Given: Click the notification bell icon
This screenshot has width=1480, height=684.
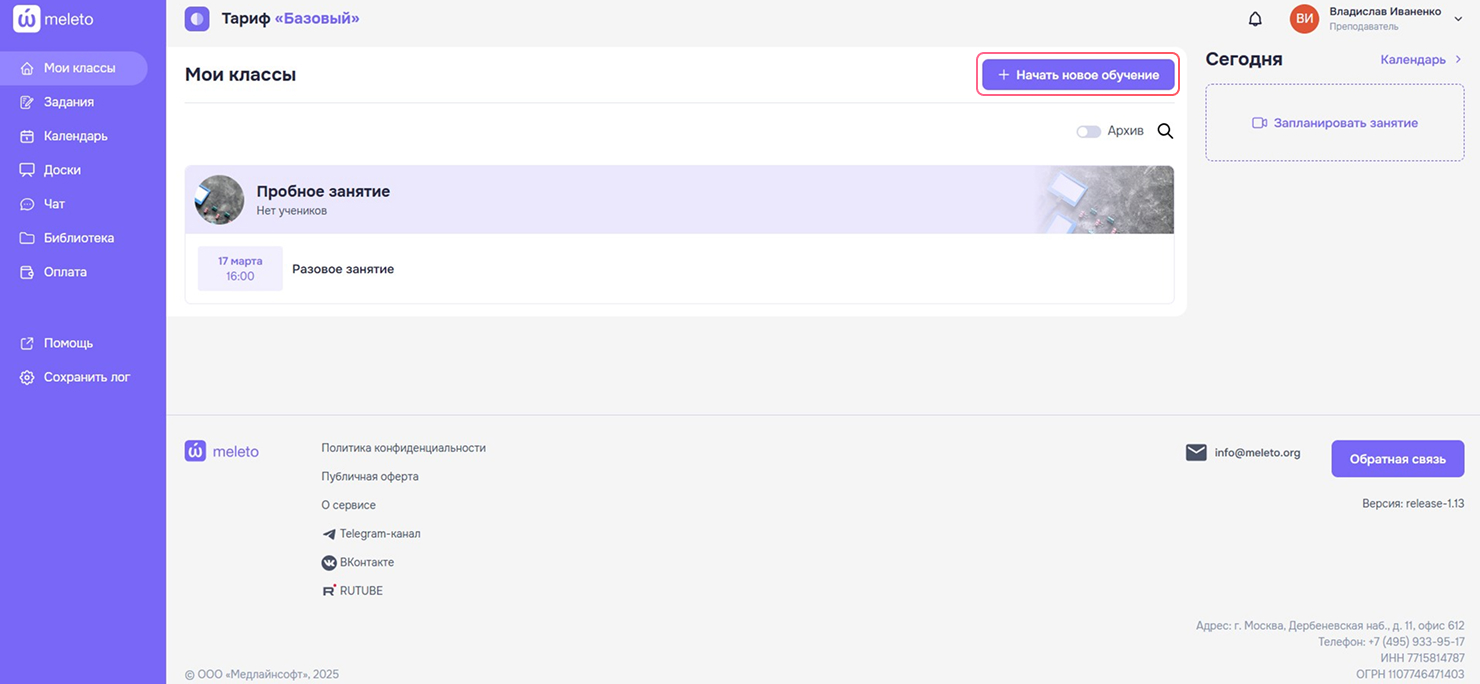Looking at the screenshot, I should 1255,19.
